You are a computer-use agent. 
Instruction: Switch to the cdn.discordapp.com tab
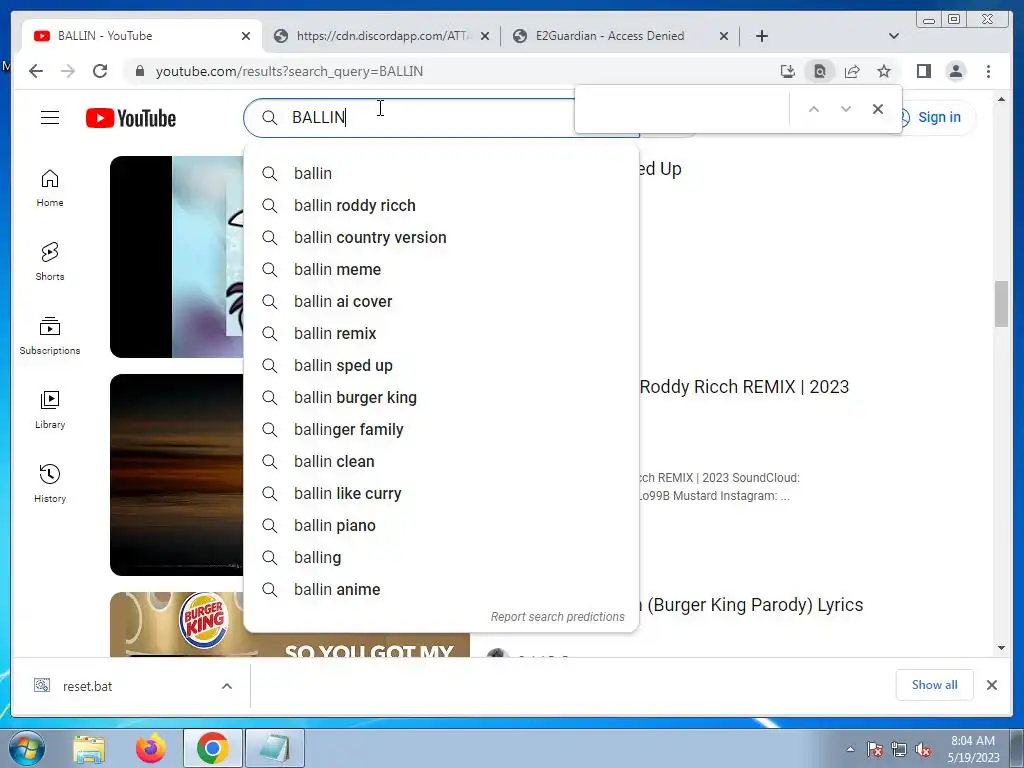tap(382, 36)
